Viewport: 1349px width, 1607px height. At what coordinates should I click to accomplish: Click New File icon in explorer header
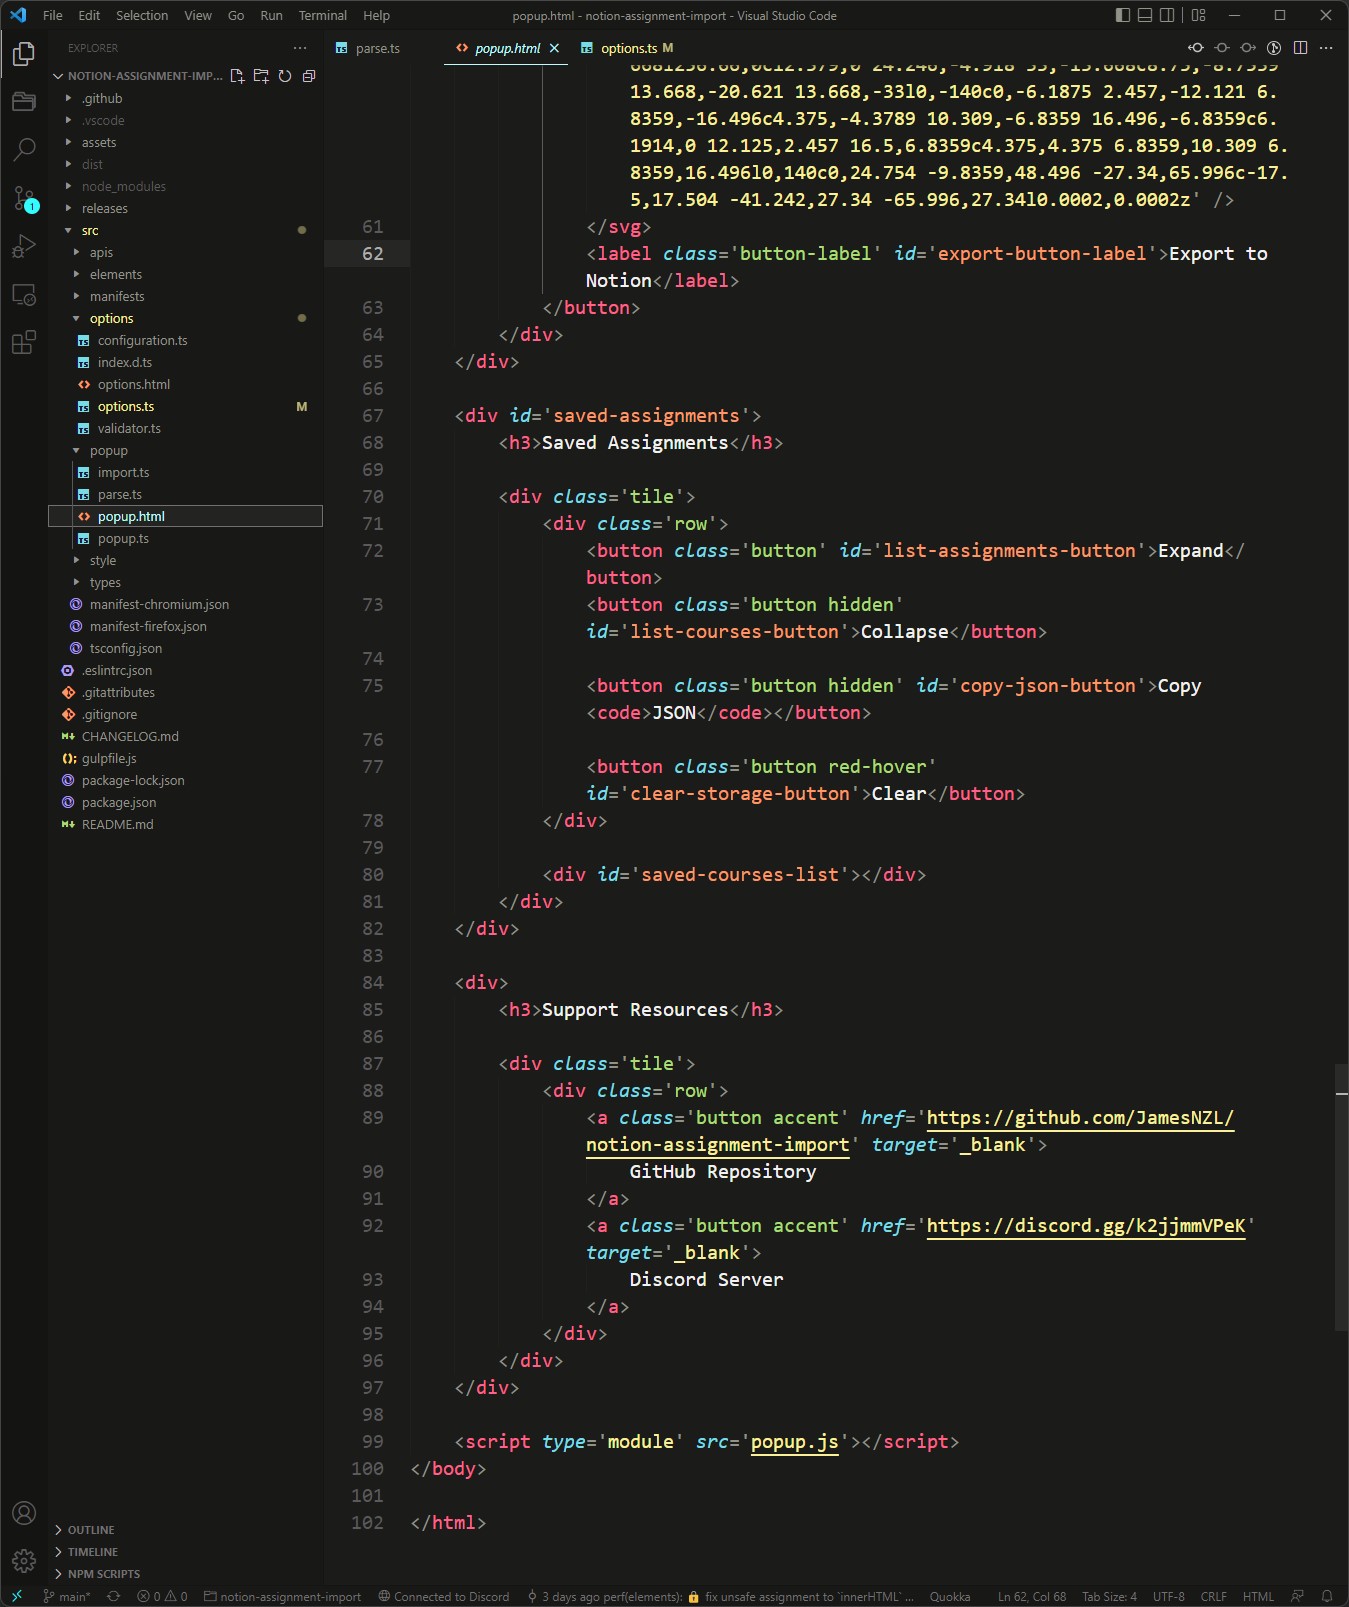tap(237, 76)
